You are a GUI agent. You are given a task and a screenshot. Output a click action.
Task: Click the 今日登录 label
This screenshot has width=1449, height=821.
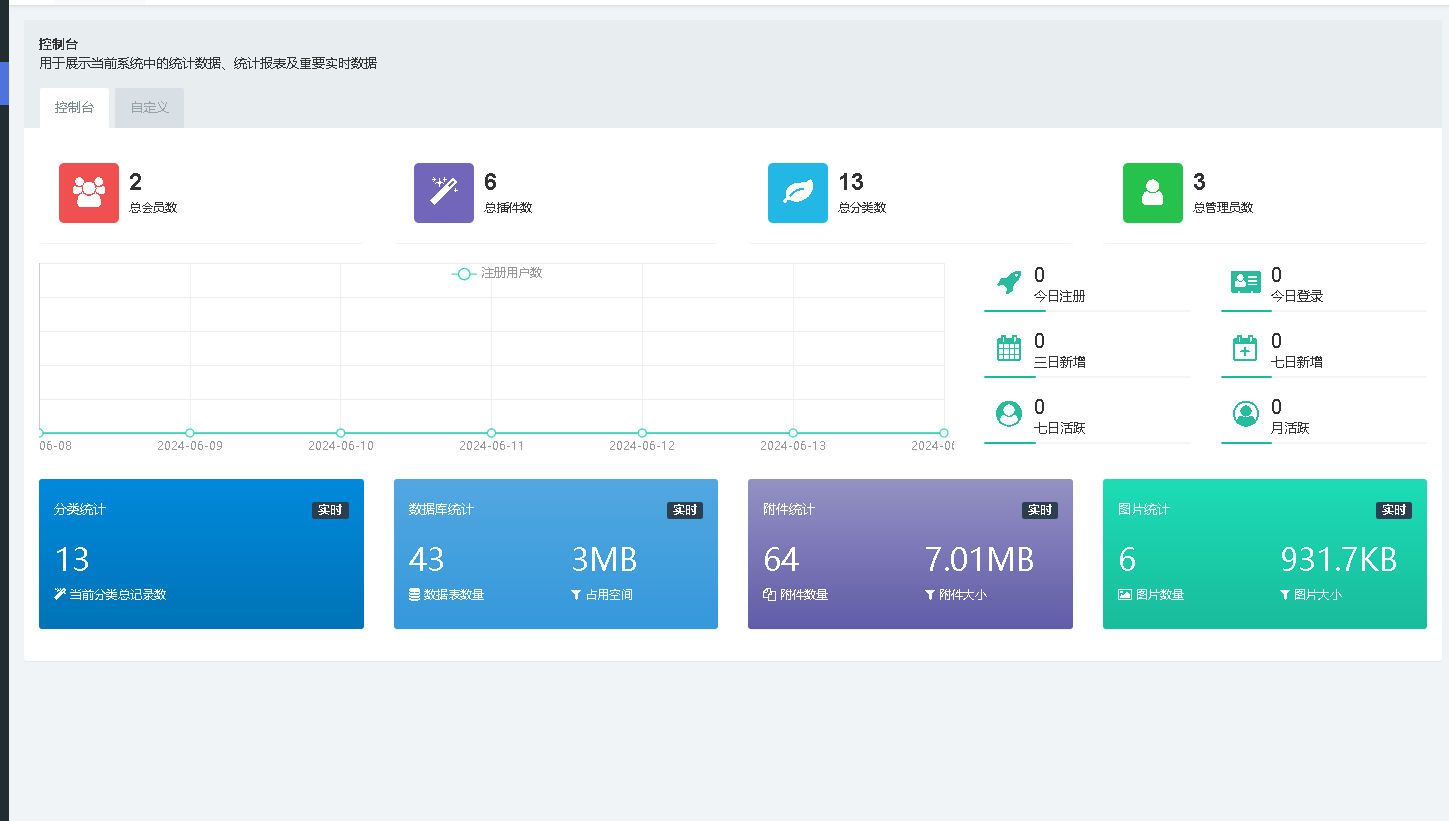1296,296
